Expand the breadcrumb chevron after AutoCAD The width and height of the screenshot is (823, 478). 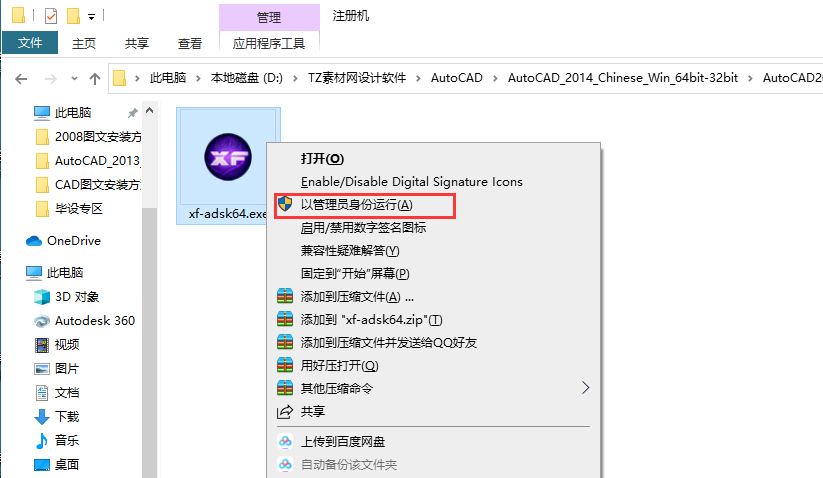click(495, 78)
